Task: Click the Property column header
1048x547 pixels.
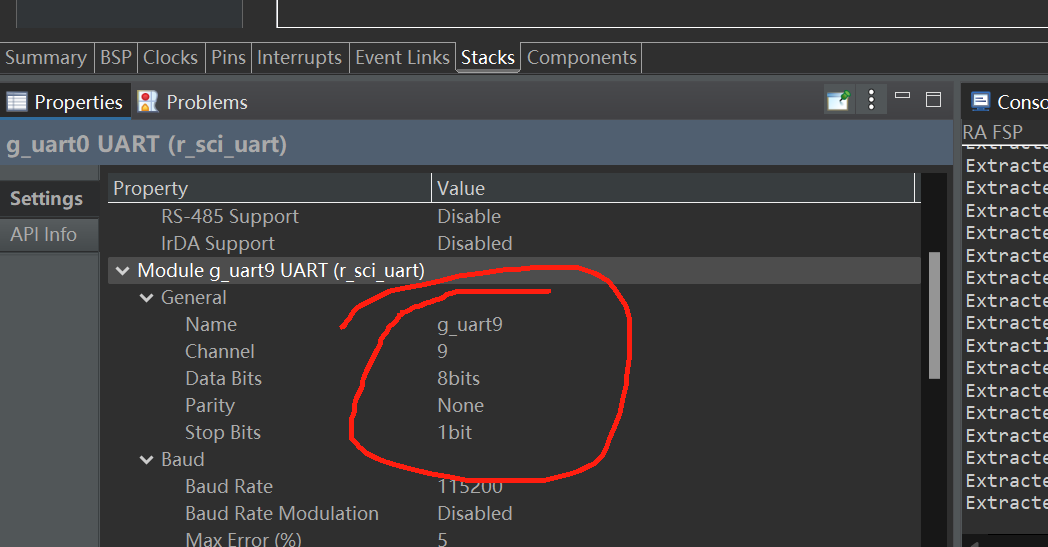Action: [269, 188]
